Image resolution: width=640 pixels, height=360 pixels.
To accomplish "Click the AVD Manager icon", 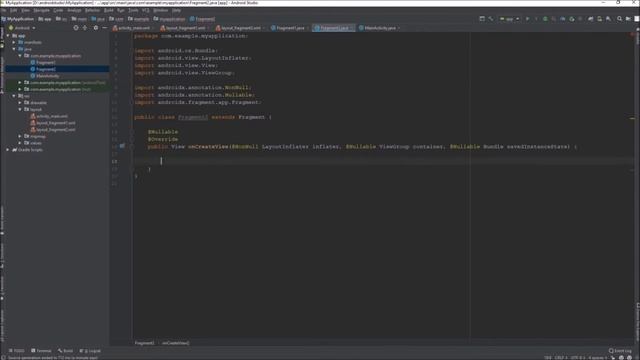I will pyautogui.click(x=599, y=19).
